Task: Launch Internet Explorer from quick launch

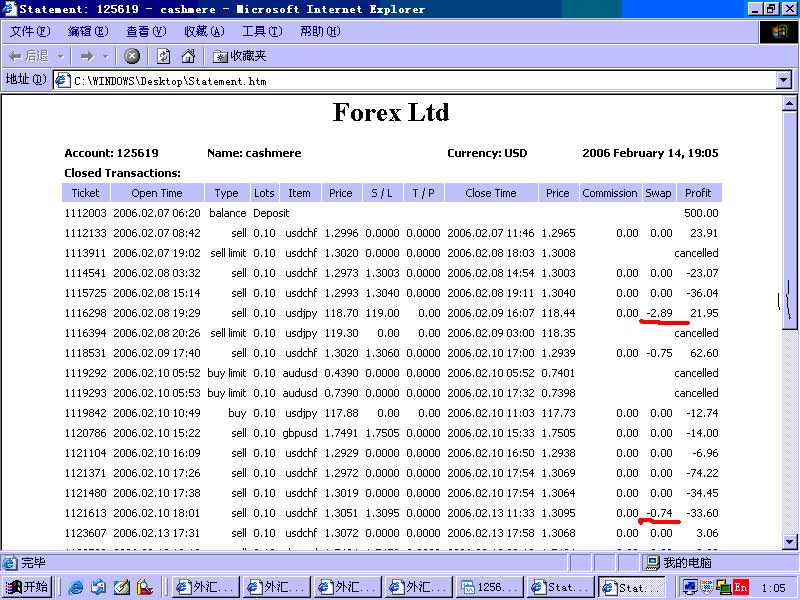Action: pyautogui.click(x=76, y=588)
